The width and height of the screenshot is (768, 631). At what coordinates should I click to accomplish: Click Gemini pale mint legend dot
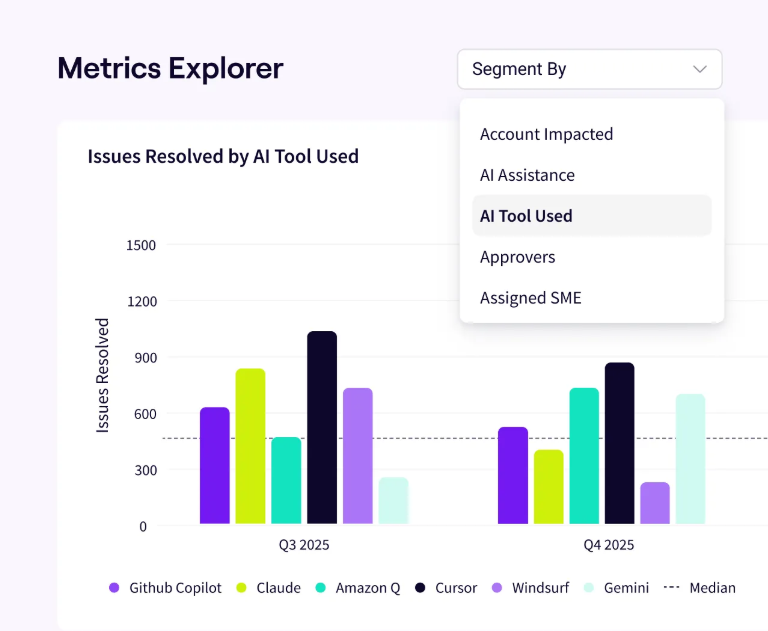[589, 588]
